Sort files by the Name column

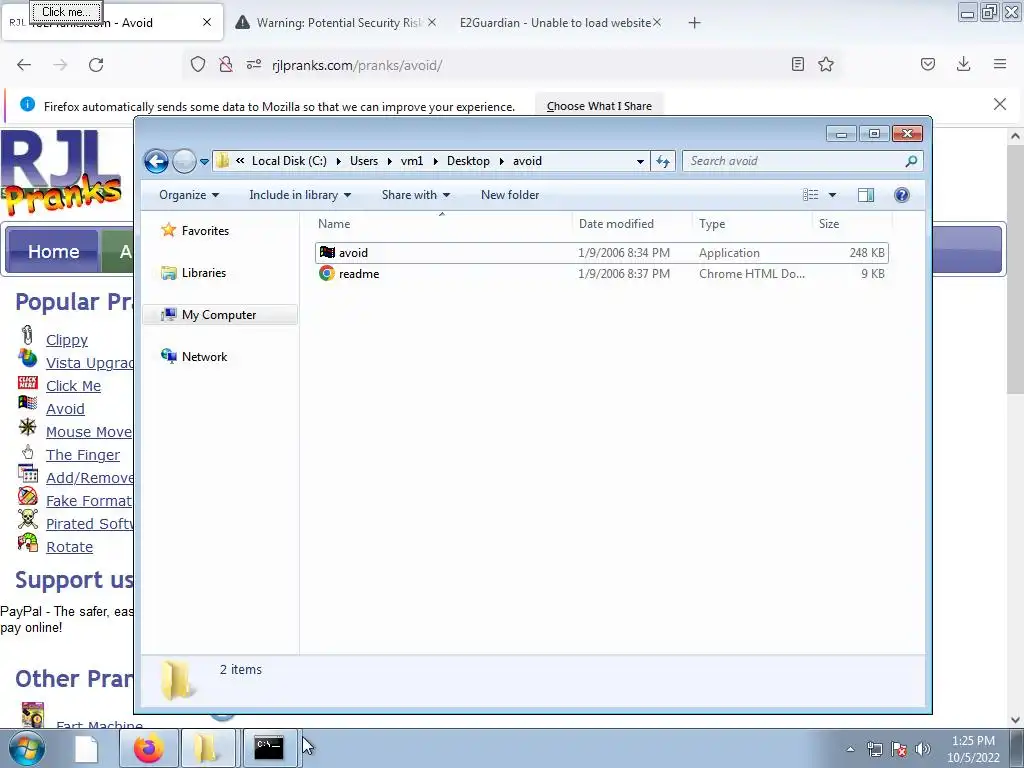(x=441, y=223)
